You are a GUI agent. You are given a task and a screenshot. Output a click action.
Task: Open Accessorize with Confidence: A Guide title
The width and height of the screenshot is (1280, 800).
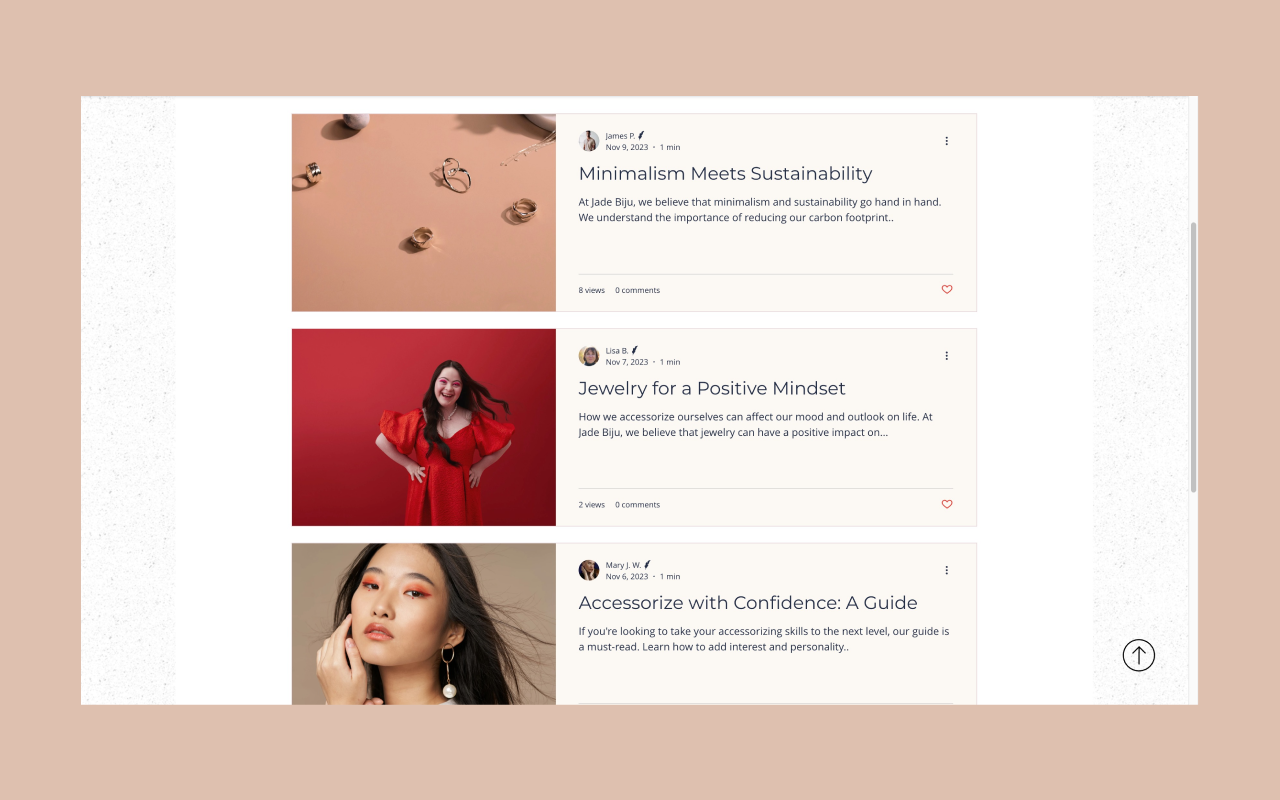click(x=748, y=603)
